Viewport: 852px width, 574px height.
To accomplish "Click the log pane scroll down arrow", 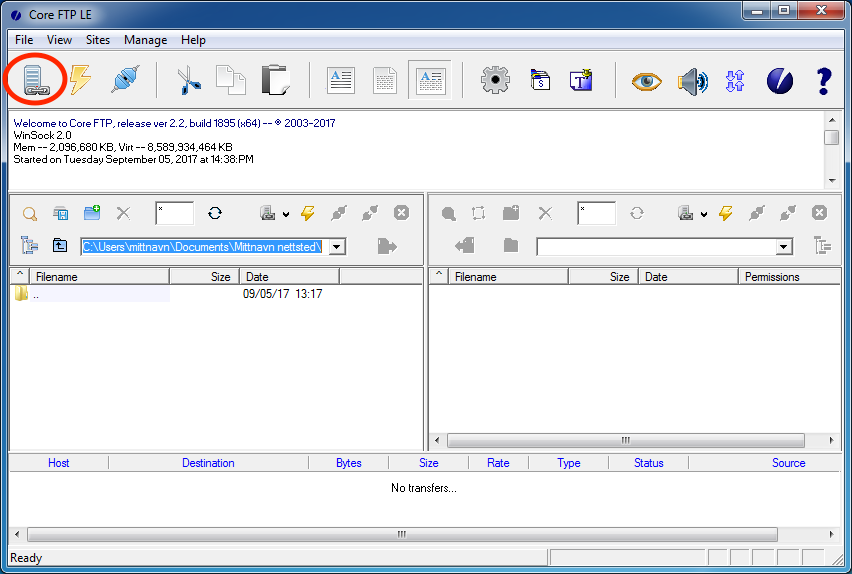I will coord(832,180).
